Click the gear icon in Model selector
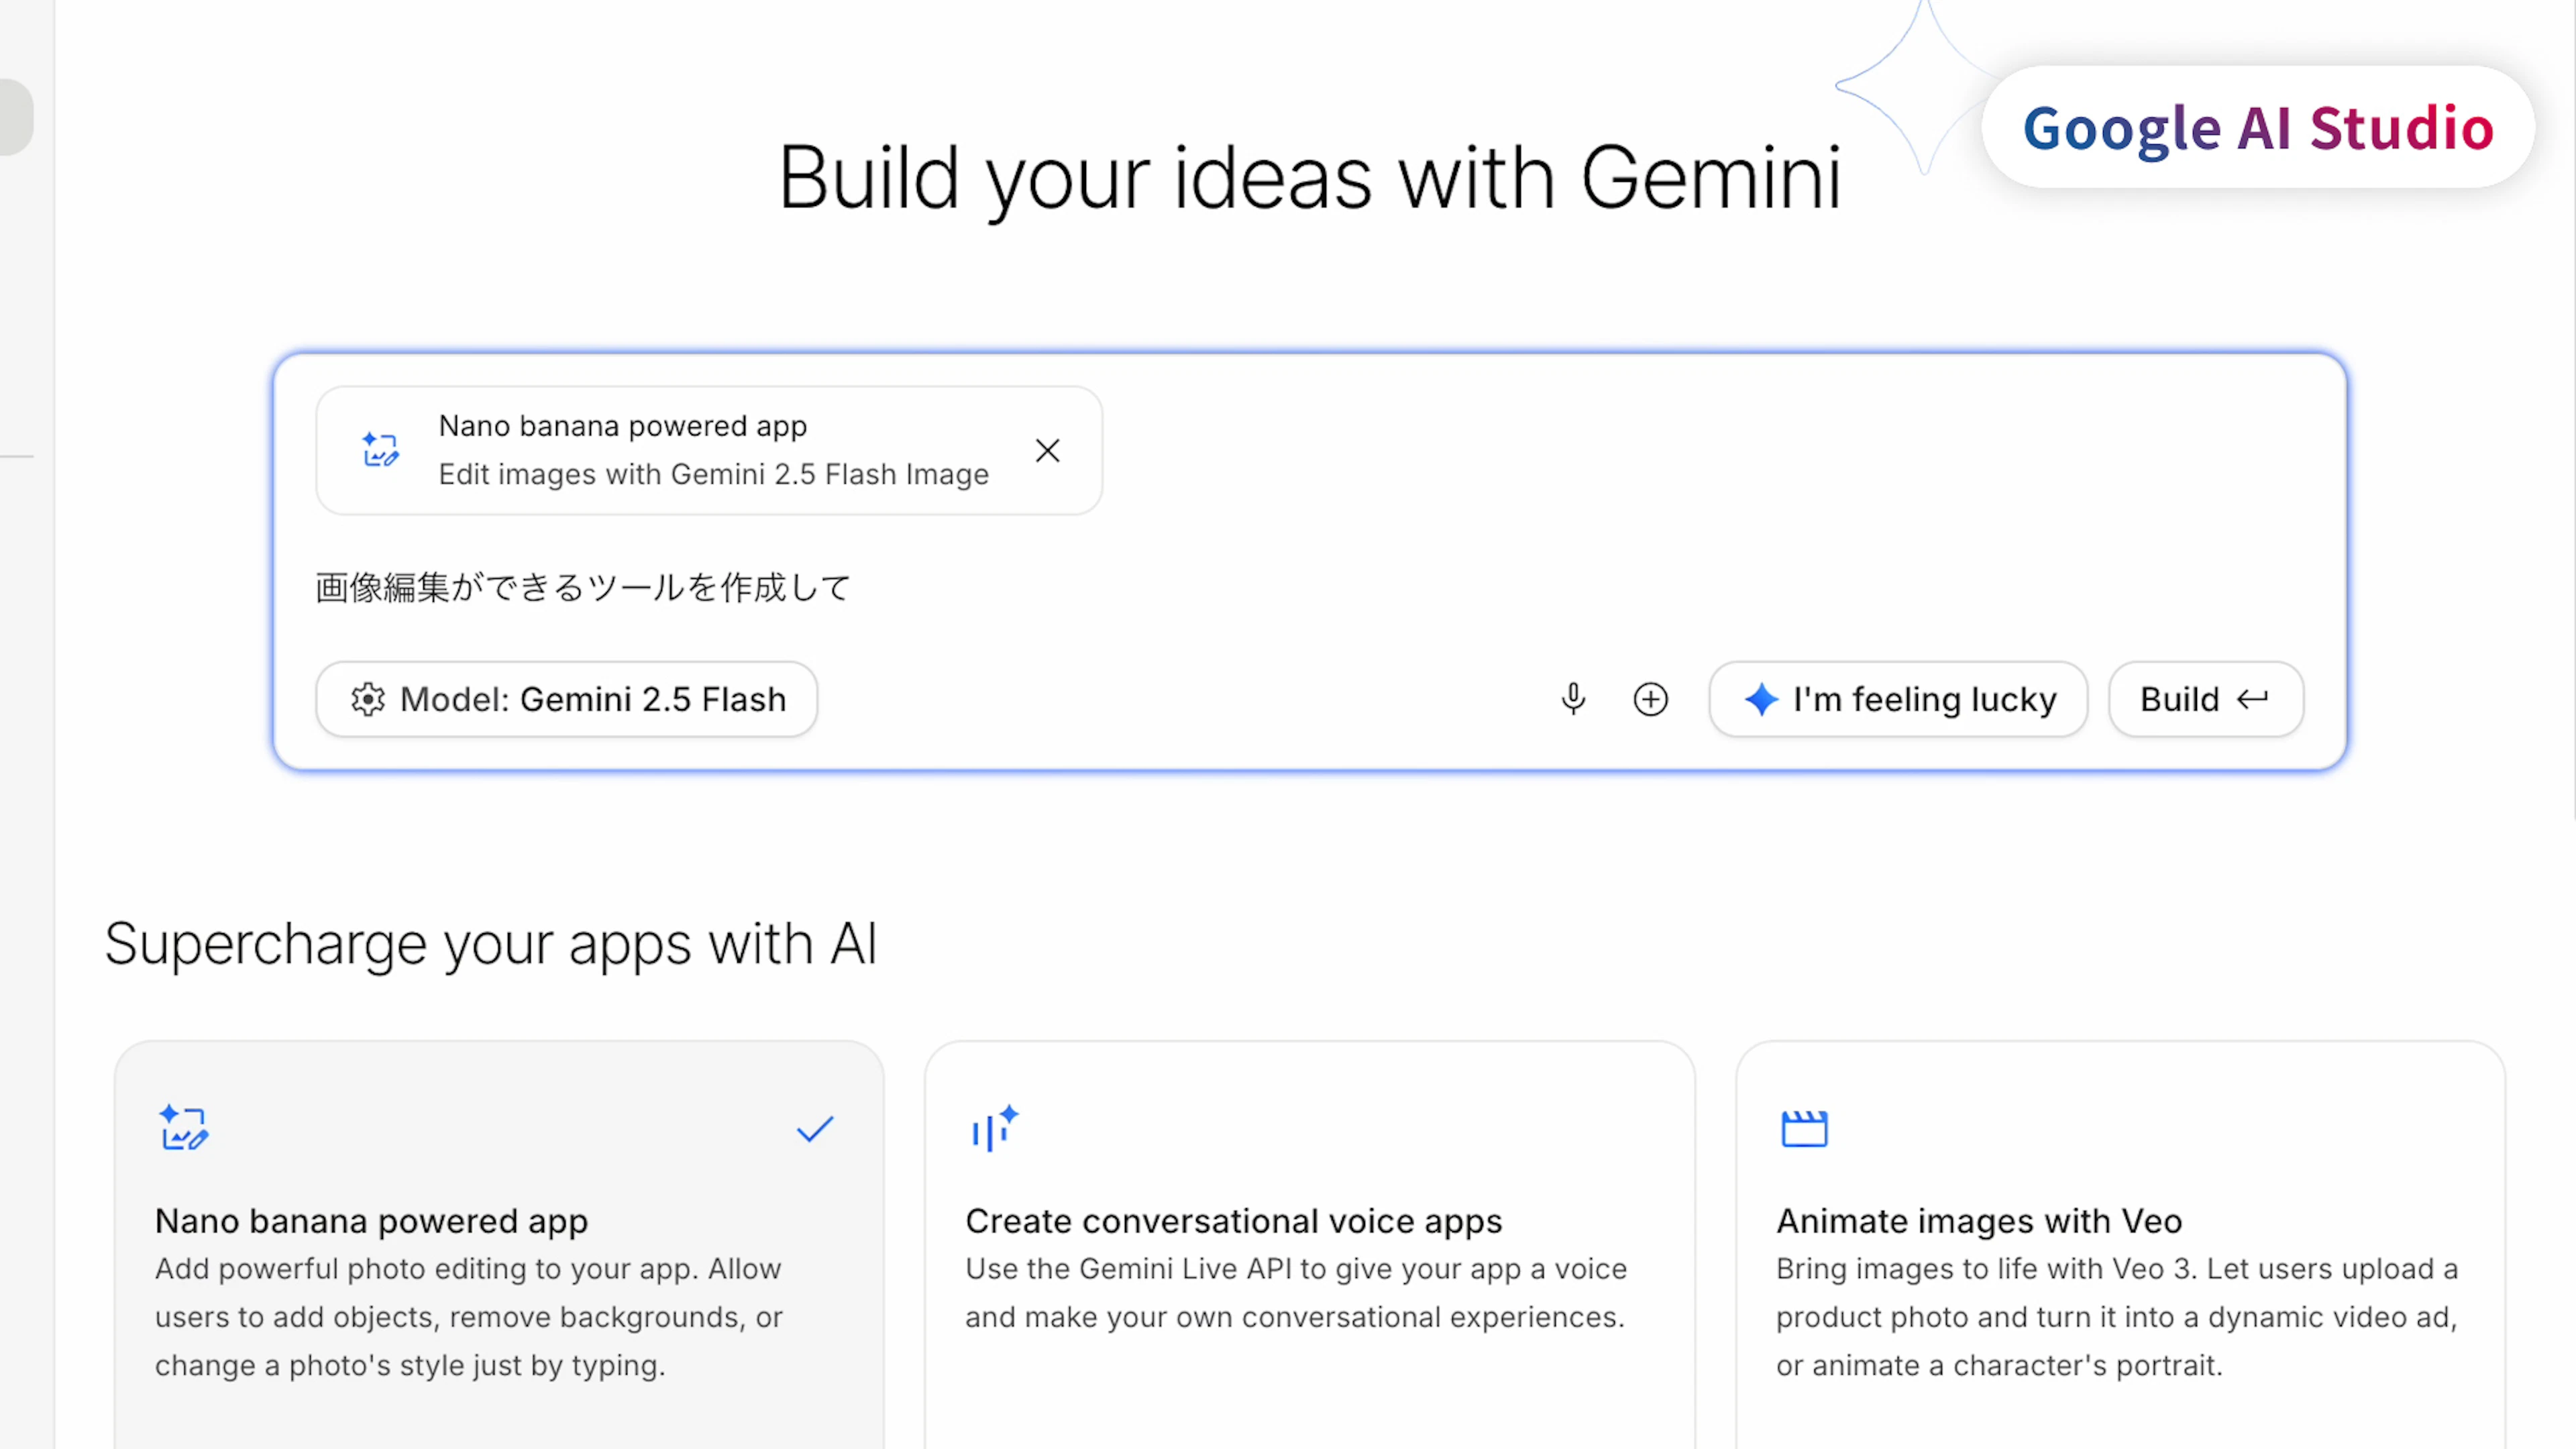The height and width of the screenshot is (1449, 2576). click(x=368, y=699)
